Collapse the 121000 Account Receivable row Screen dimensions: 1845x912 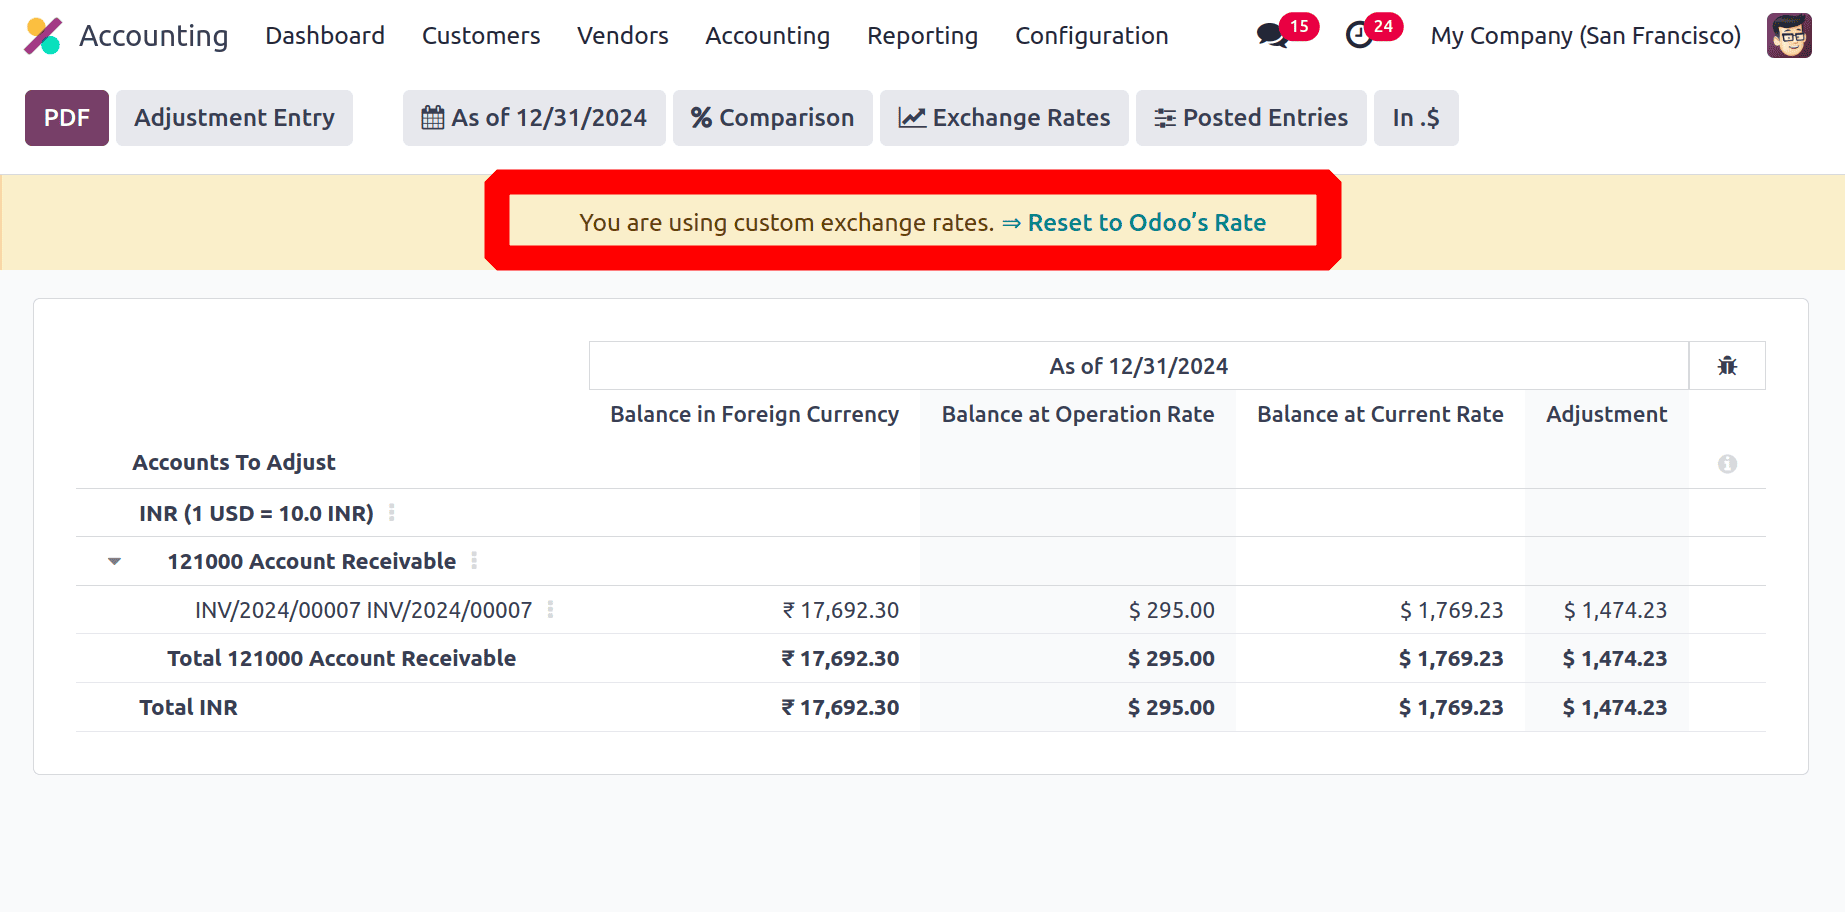pos(115,562)
